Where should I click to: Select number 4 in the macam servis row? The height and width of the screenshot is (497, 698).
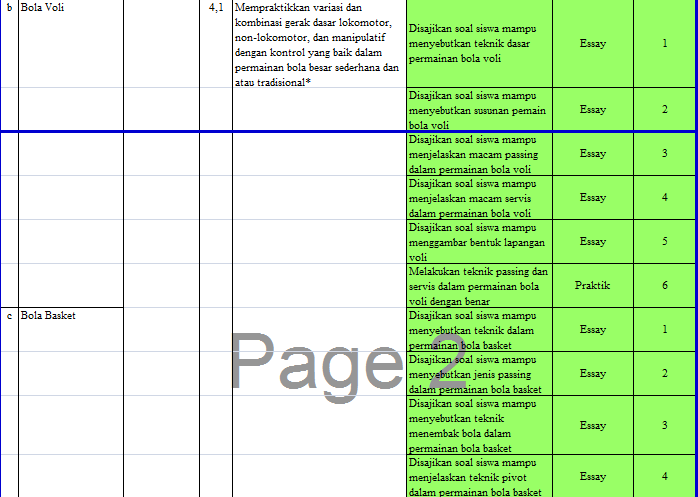coord(664,197)
